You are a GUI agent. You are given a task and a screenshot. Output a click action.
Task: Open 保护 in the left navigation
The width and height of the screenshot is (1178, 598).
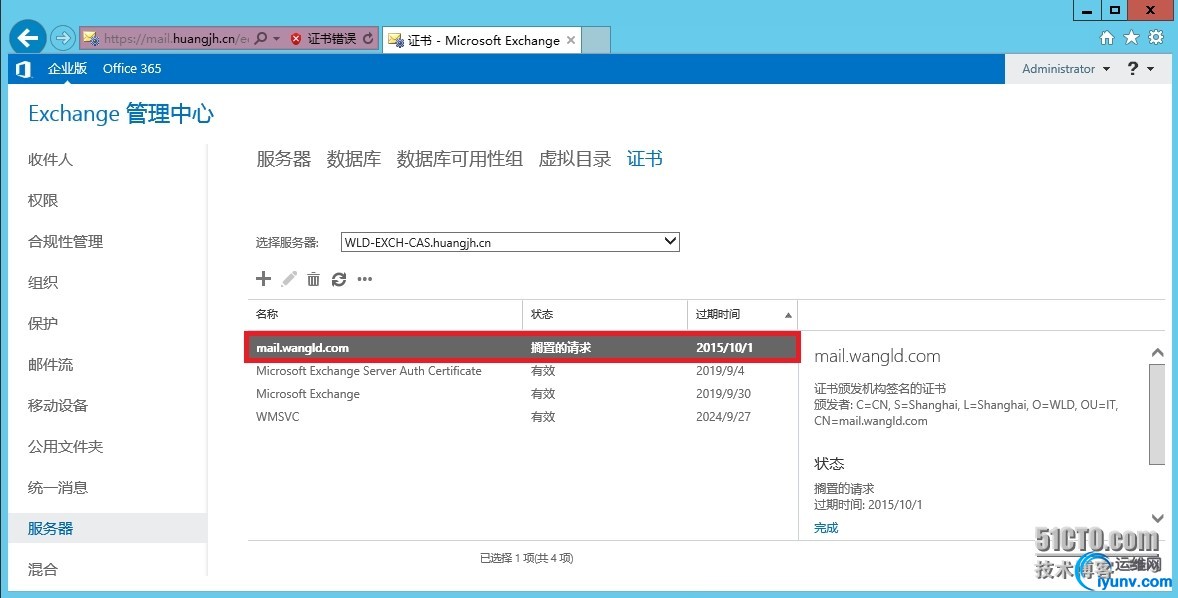43,323
